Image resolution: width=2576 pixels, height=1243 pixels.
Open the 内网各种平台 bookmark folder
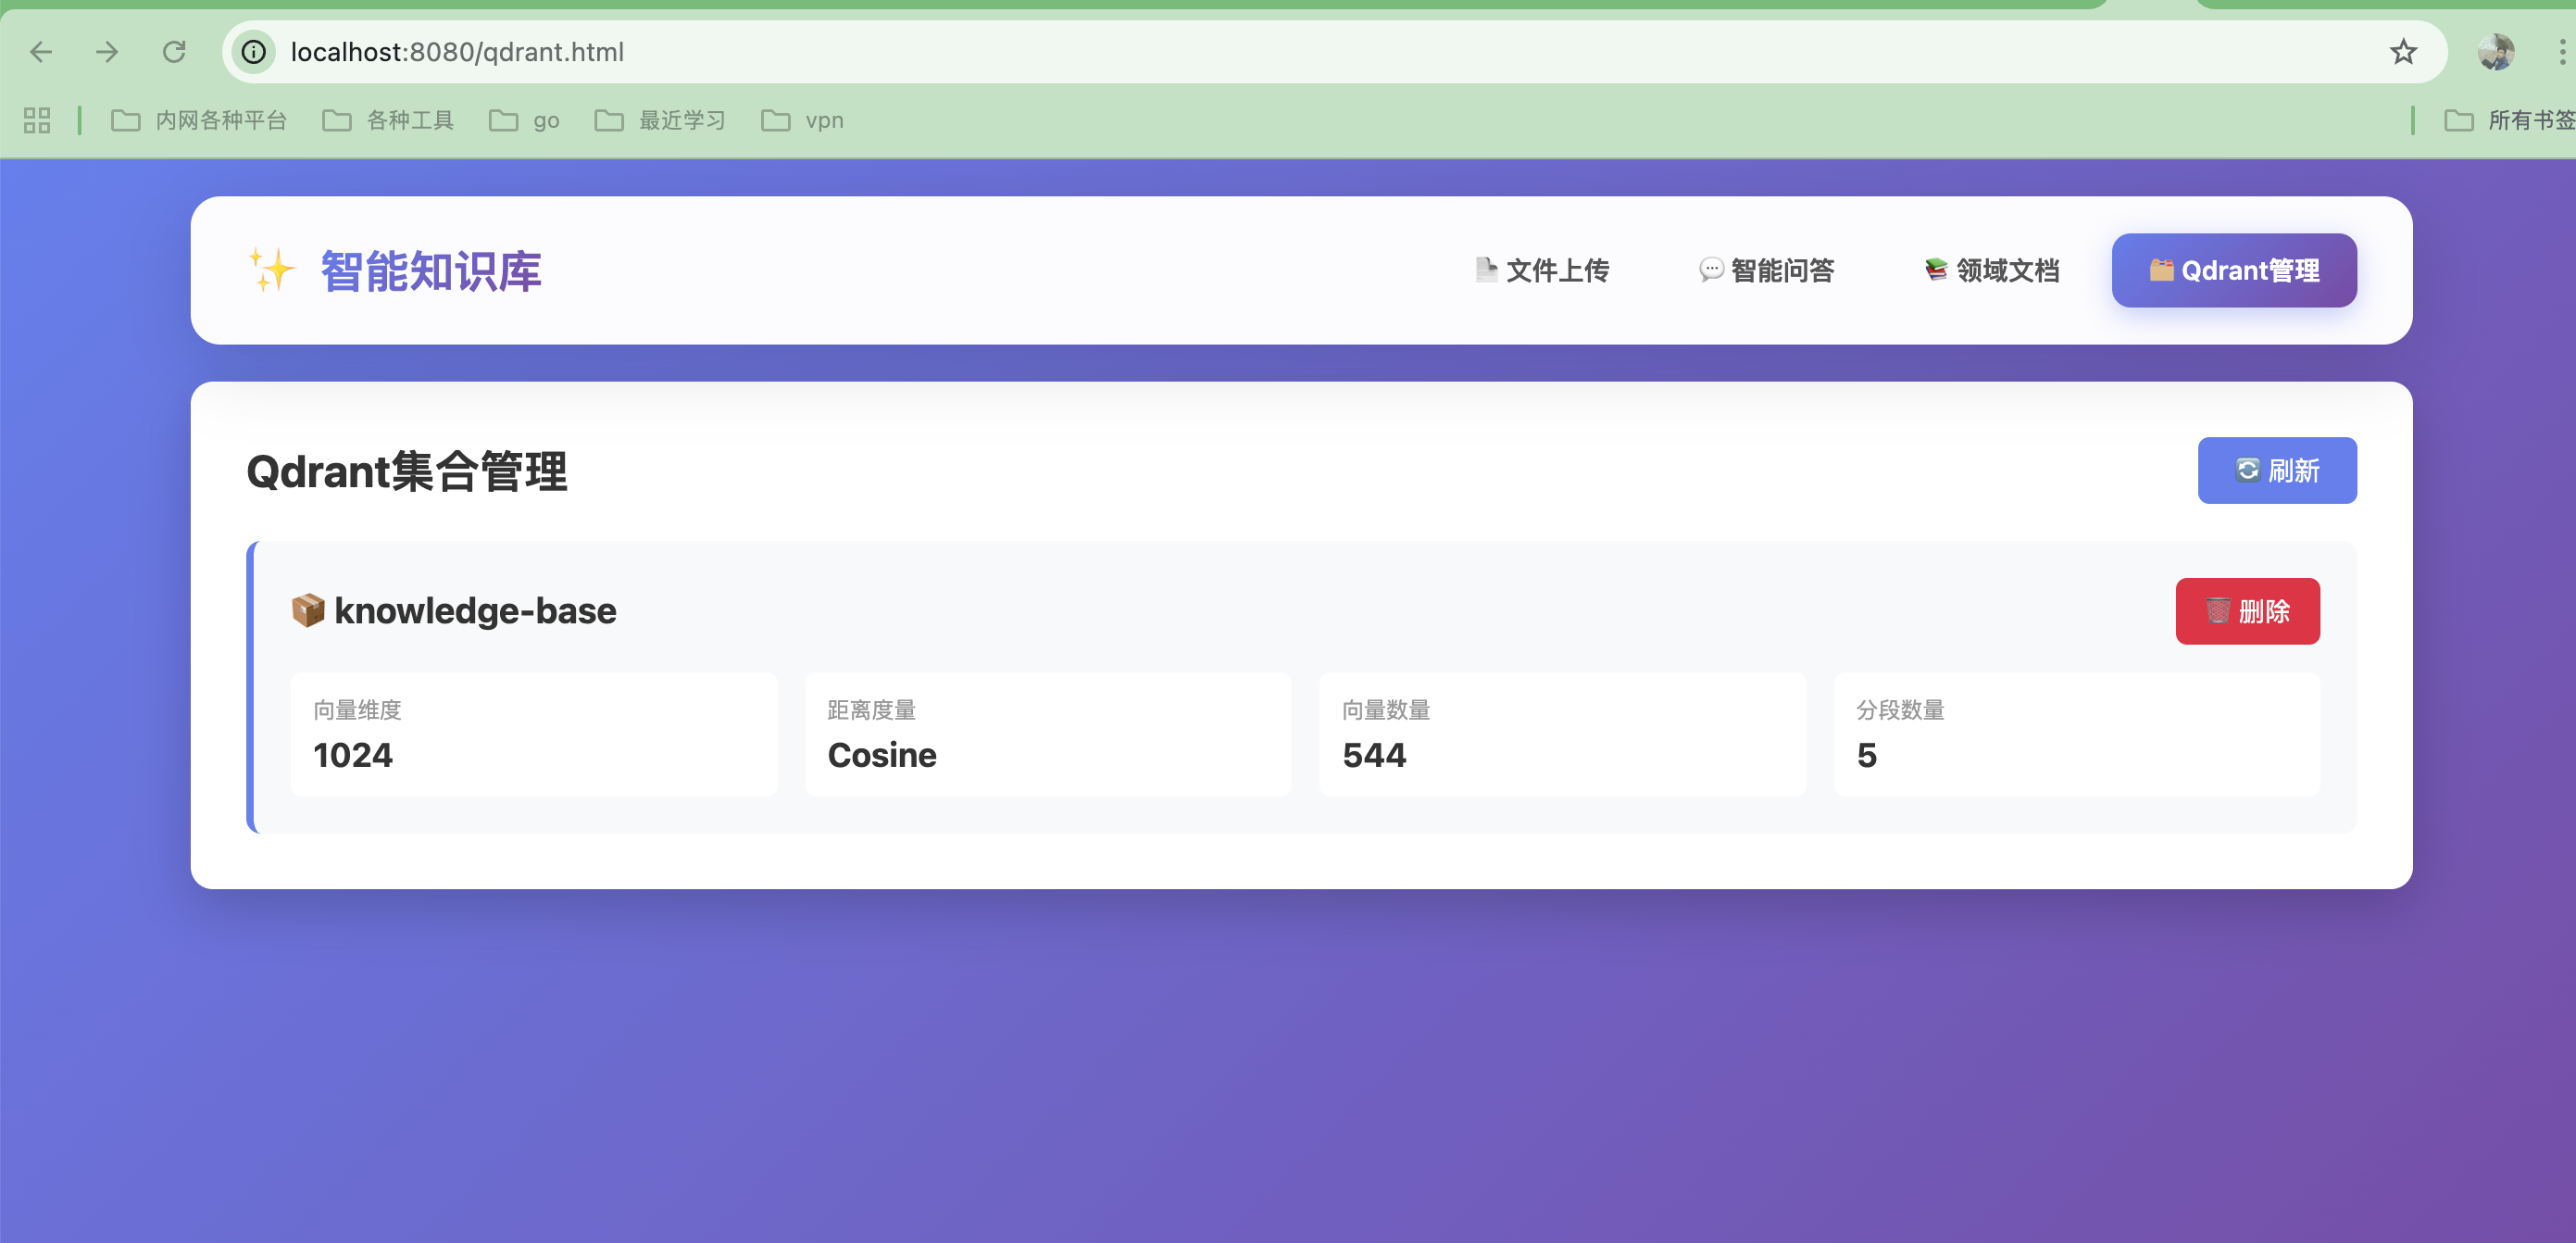pos(199,120)
